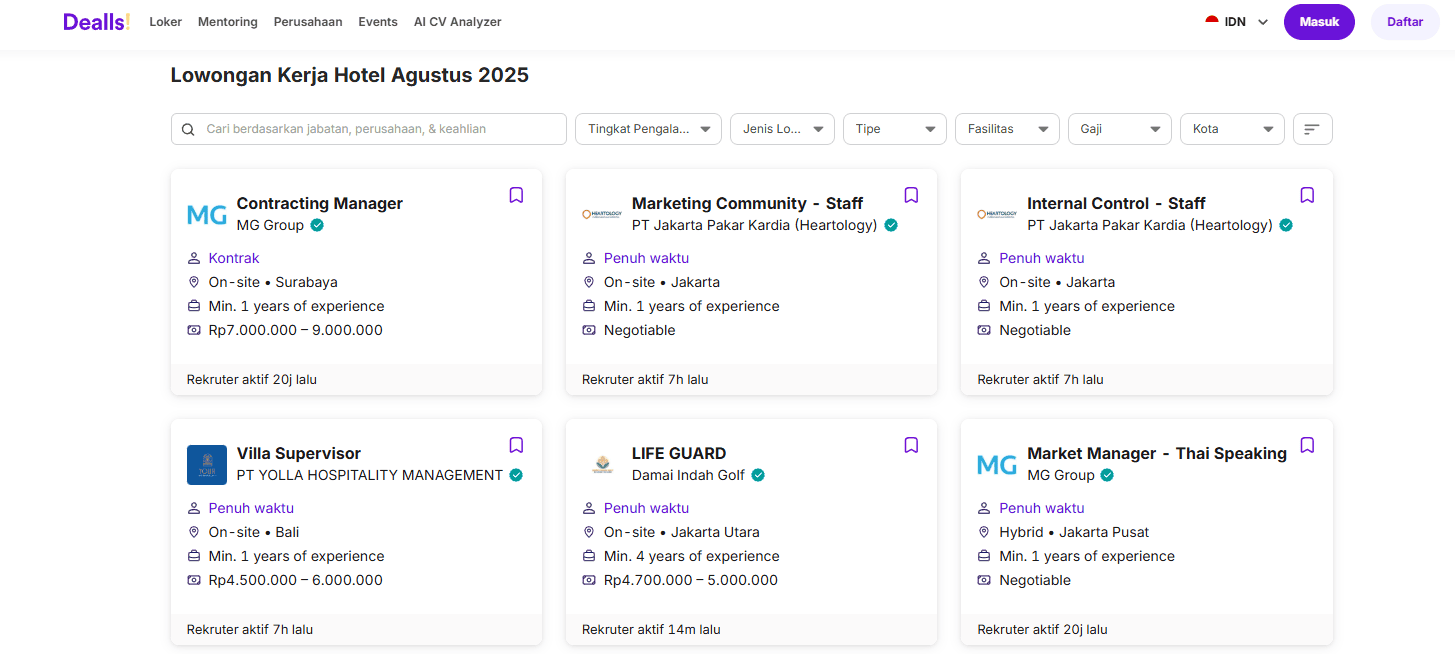Bookmark the Market Manager - Thai Speaking job
The width and height of the screenshot is (1455, 654).
click(1307, 445)
